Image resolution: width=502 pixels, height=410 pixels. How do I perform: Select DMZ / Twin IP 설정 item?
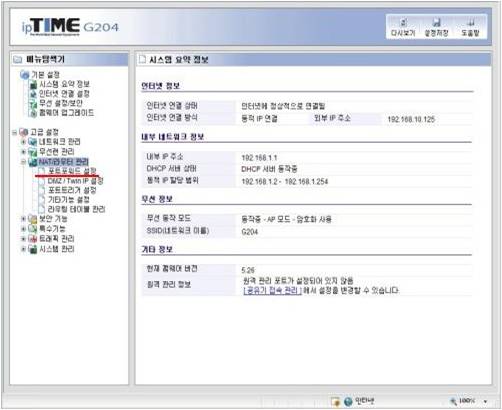[x=75, y=181]
